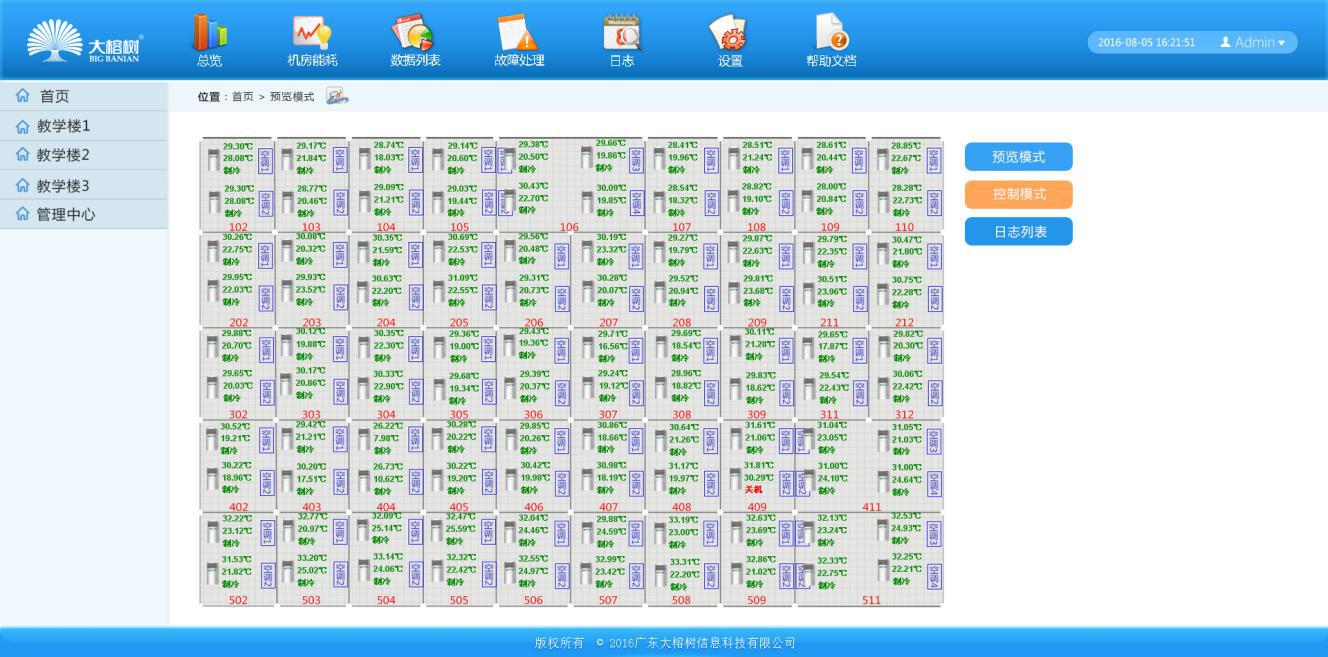Go to 首页 in the sidebar
This screenshot has width=1328, height=657.
(x=84, y=96)
